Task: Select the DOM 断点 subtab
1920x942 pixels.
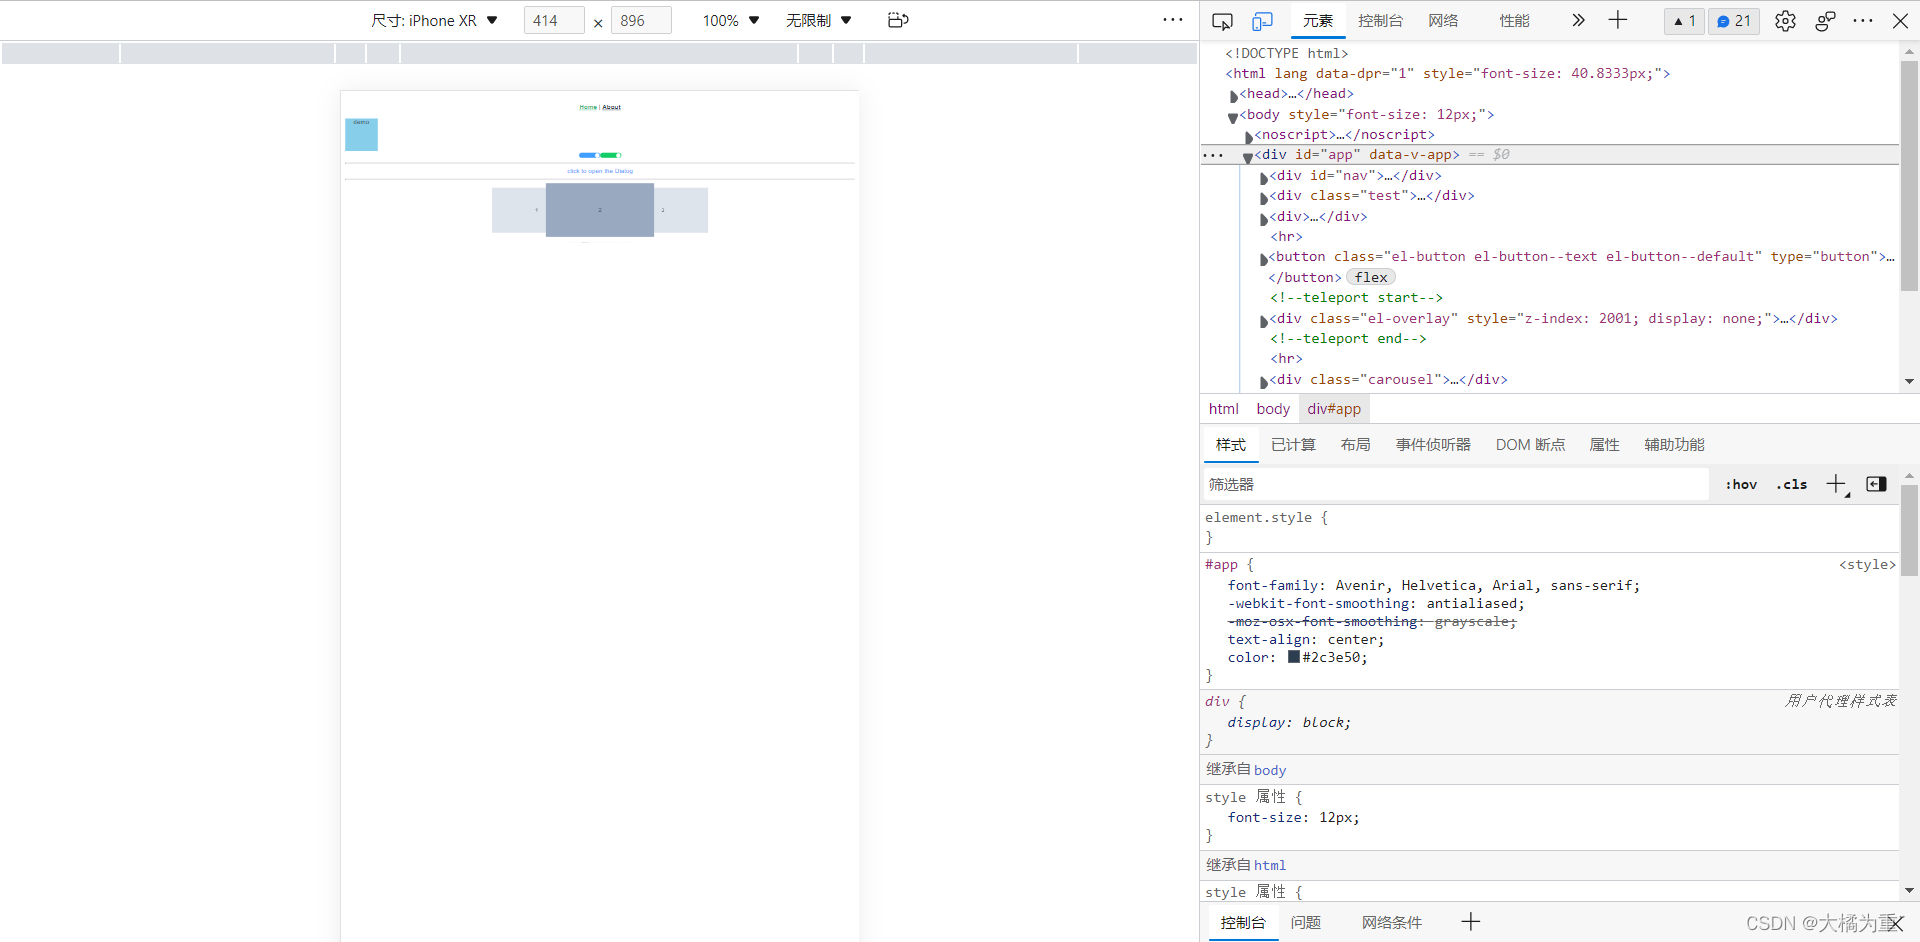Action: [x=1530, y=445]
